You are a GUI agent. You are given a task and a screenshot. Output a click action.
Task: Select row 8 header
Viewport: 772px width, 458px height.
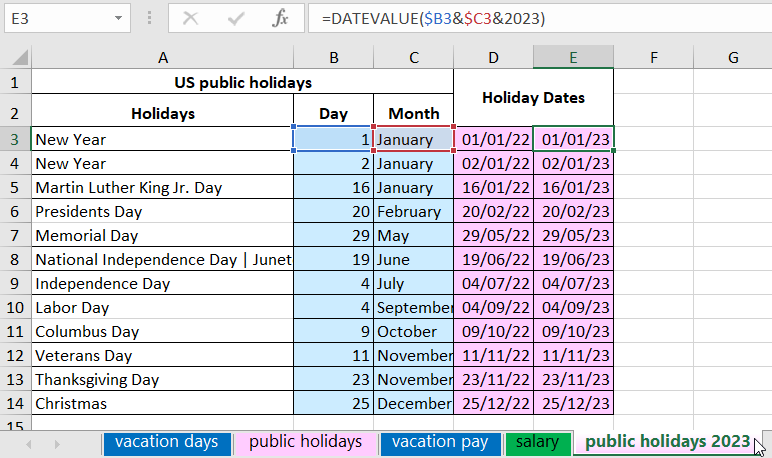tap(15, 260)
